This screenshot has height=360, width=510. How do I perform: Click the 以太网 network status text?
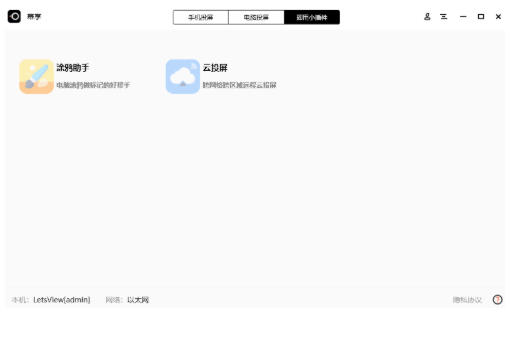(138, 300)
